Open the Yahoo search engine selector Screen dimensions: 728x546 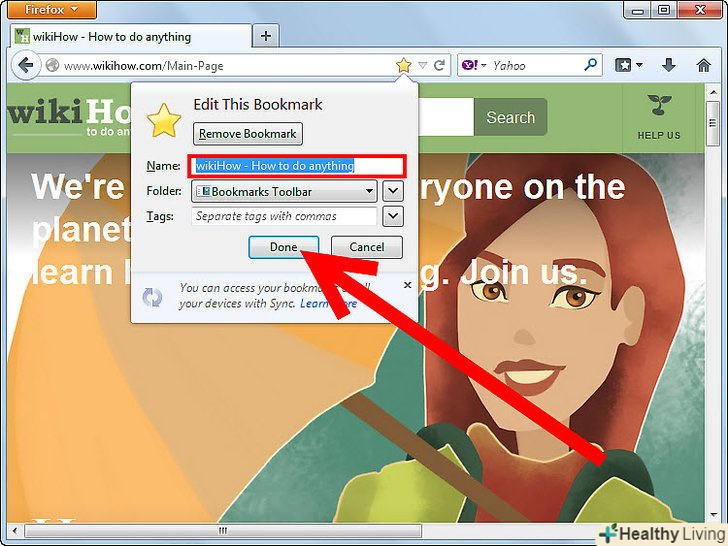coord(474,65)
